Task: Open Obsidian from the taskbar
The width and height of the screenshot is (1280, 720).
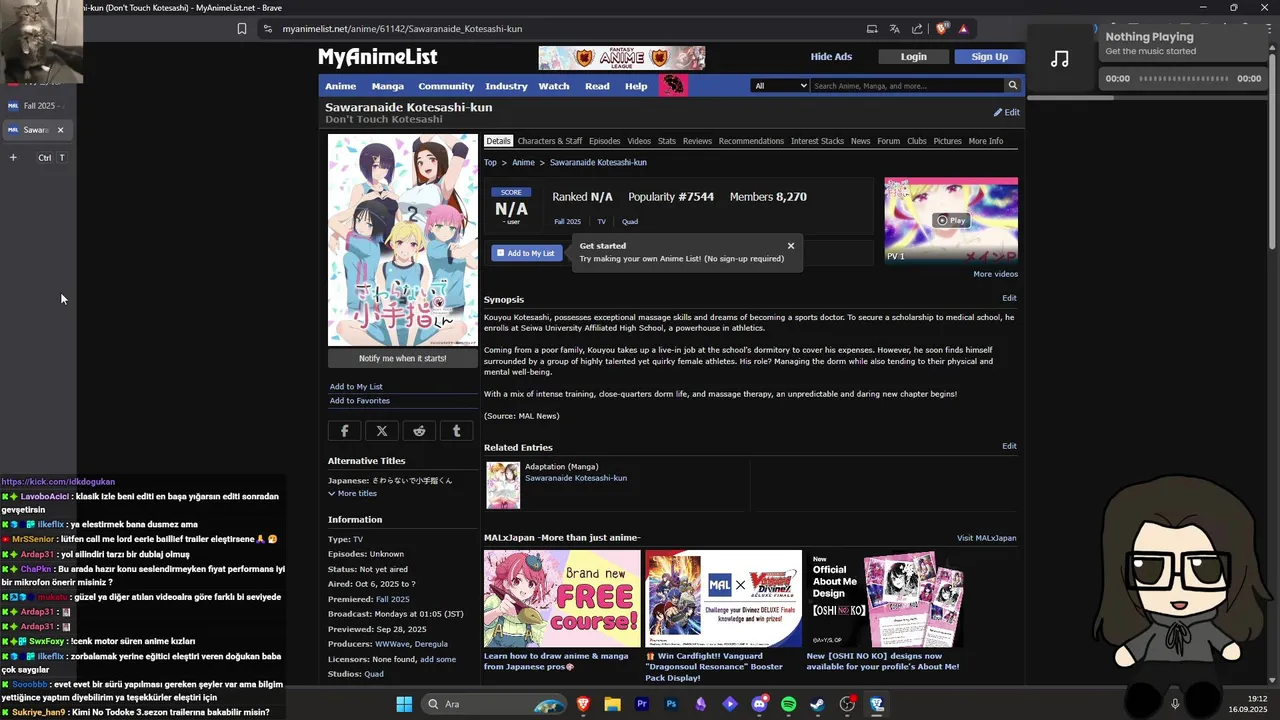Action: 700,704
